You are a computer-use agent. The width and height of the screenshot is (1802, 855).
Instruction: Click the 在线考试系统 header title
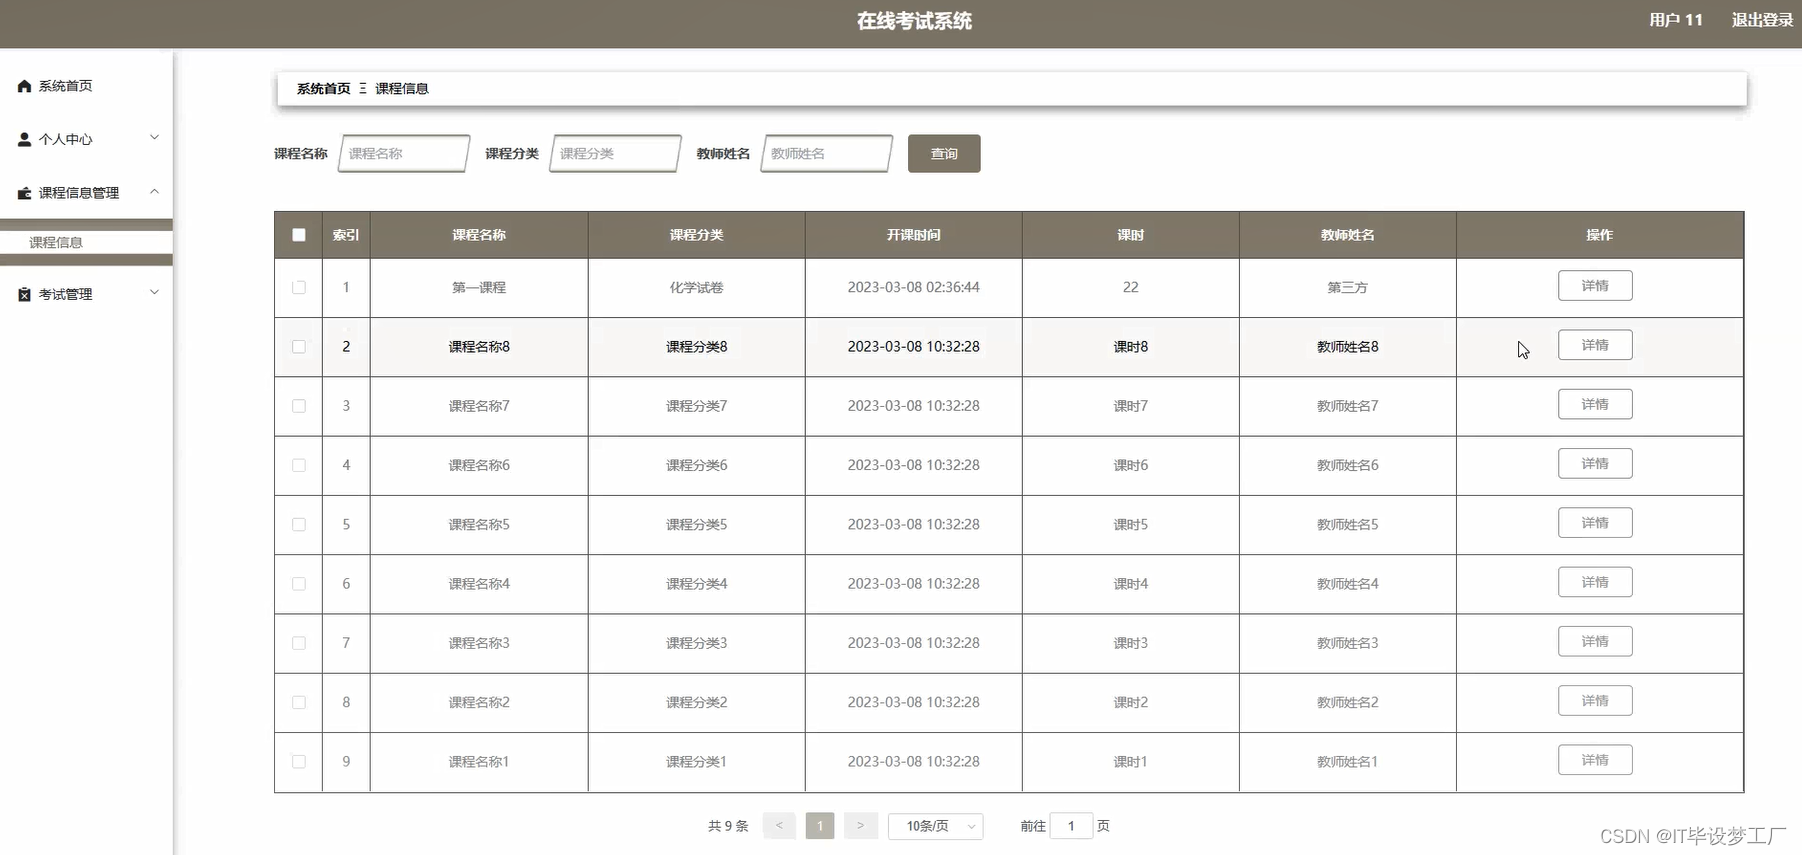914,21
